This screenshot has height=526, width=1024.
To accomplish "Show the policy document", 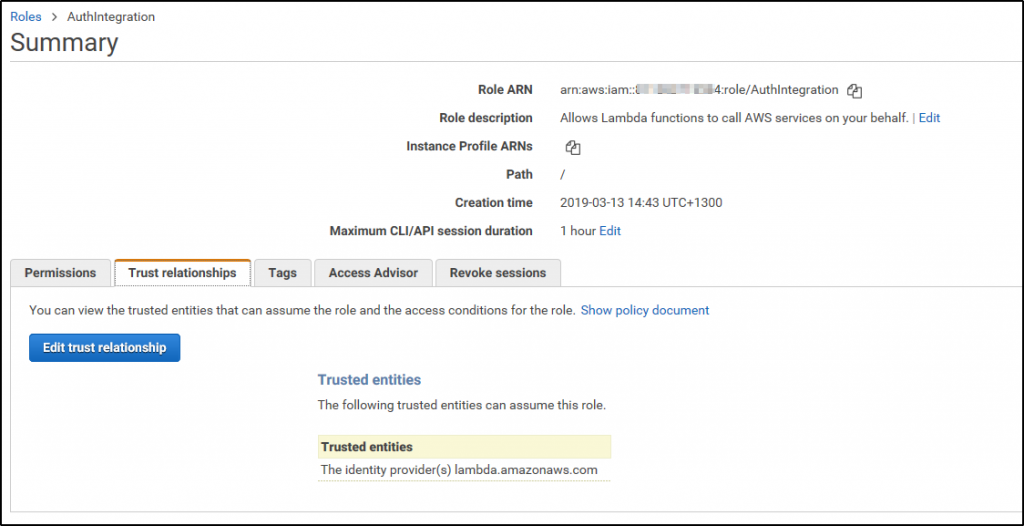I will (645, 311).
